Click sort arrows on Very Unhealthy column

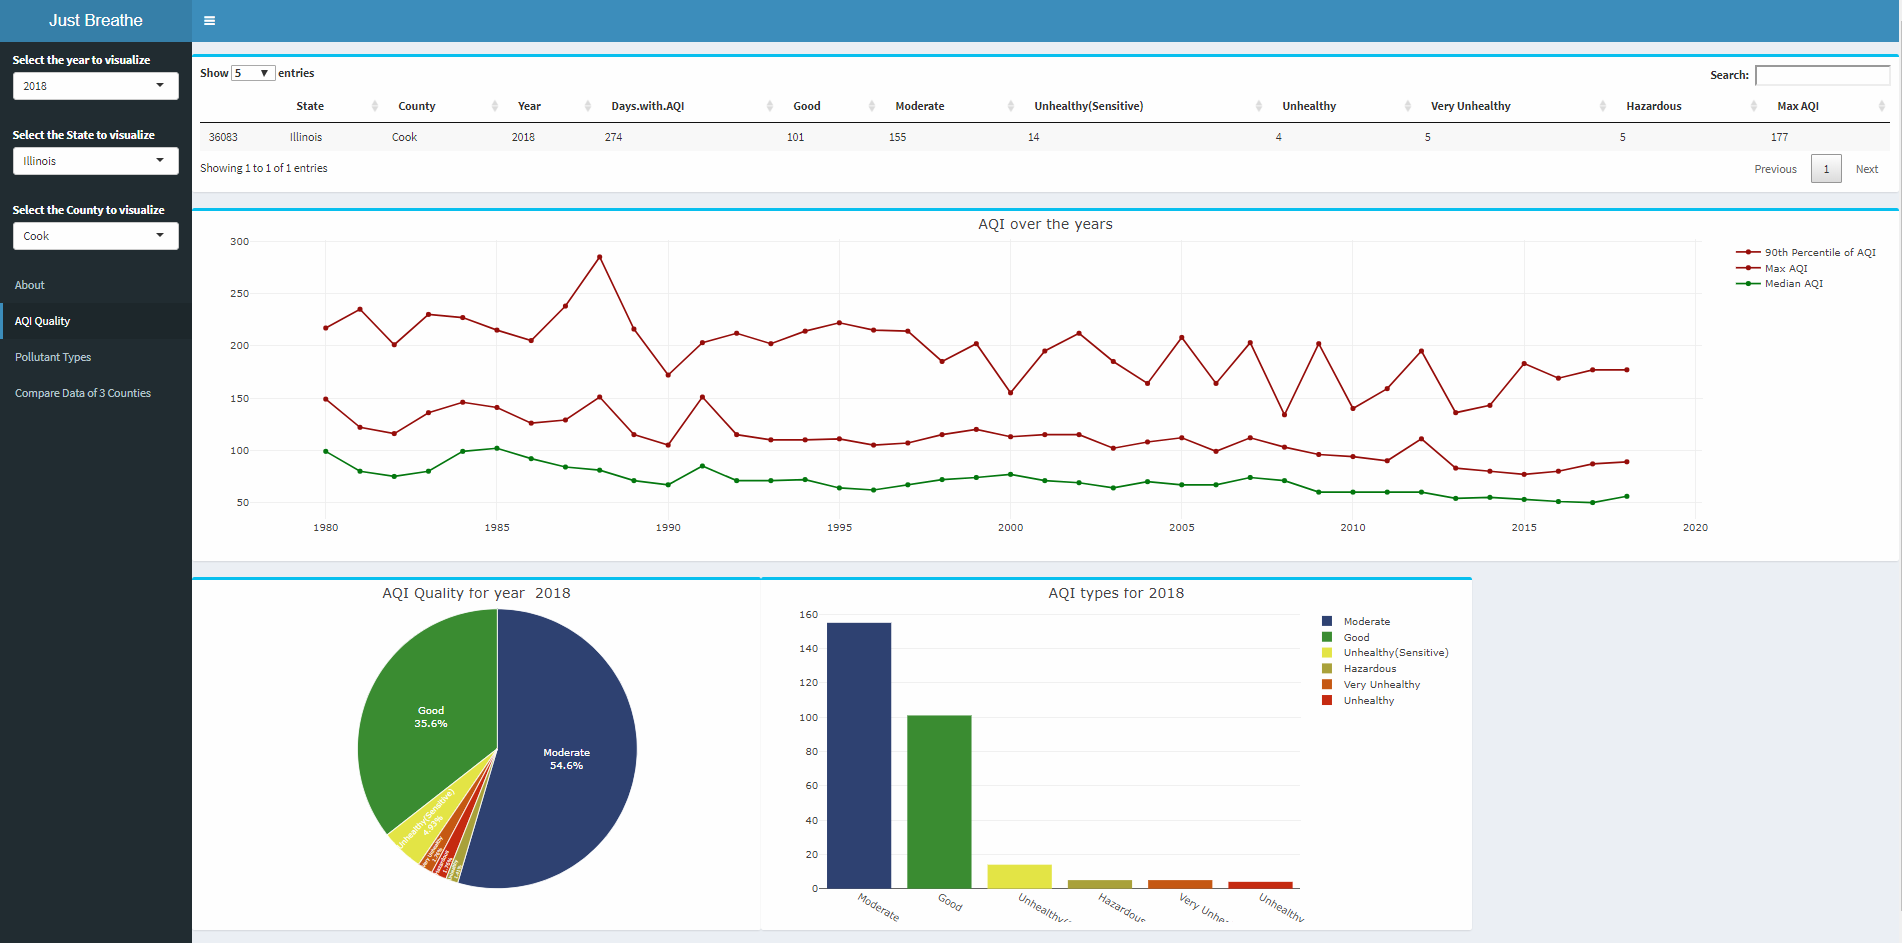pos(1603,106)
